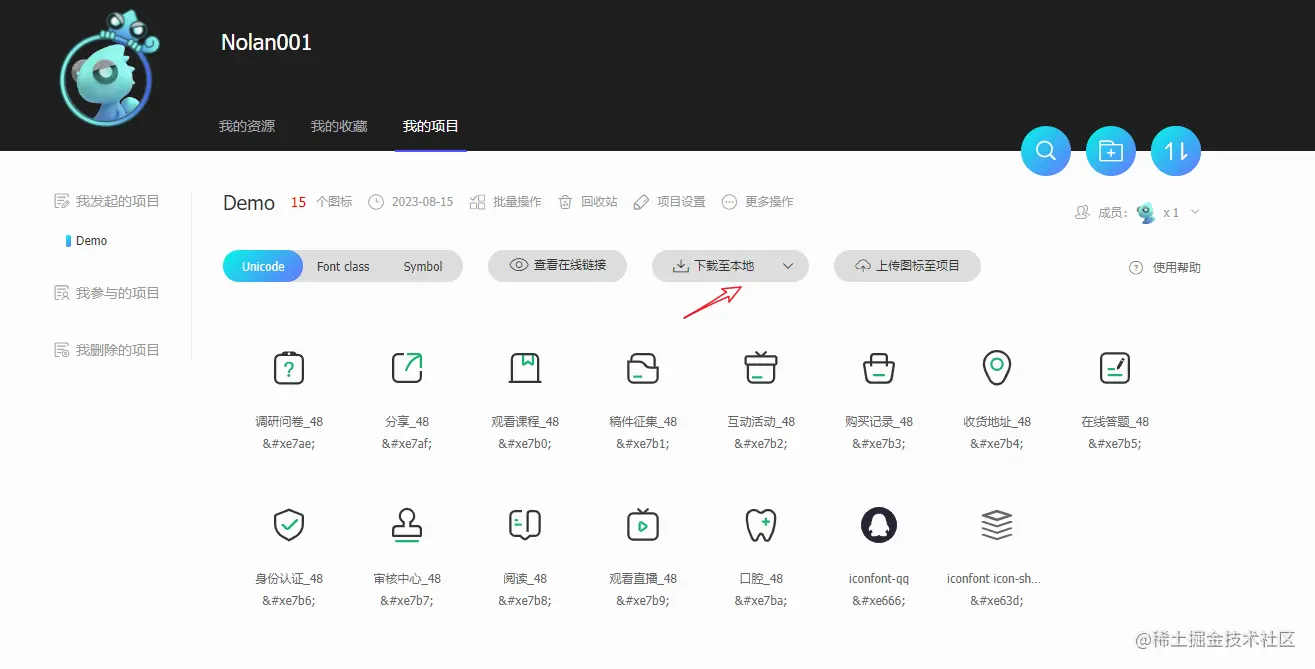Click the iconfont-qq bell icon
Screen dimensions: 1315x669
click(x=879, y=524)
